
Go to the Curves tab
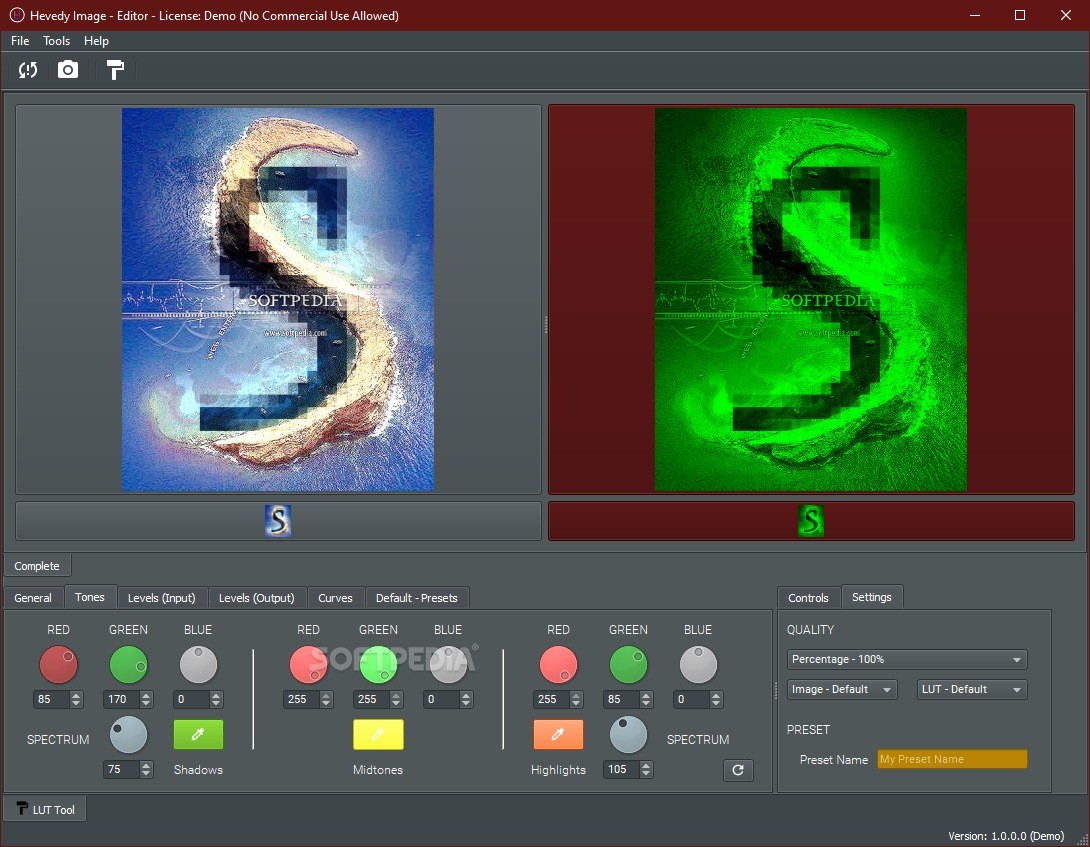click(335, 598)
